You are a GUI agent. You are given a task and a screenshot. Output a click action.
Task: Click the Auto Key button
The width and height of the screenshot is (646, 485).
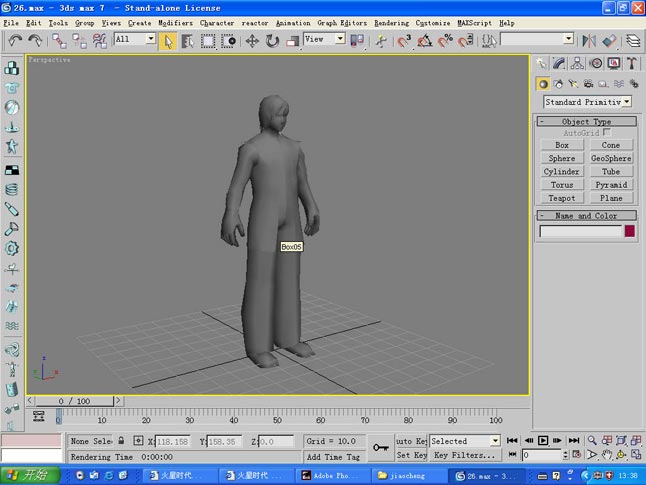point(411,441)
